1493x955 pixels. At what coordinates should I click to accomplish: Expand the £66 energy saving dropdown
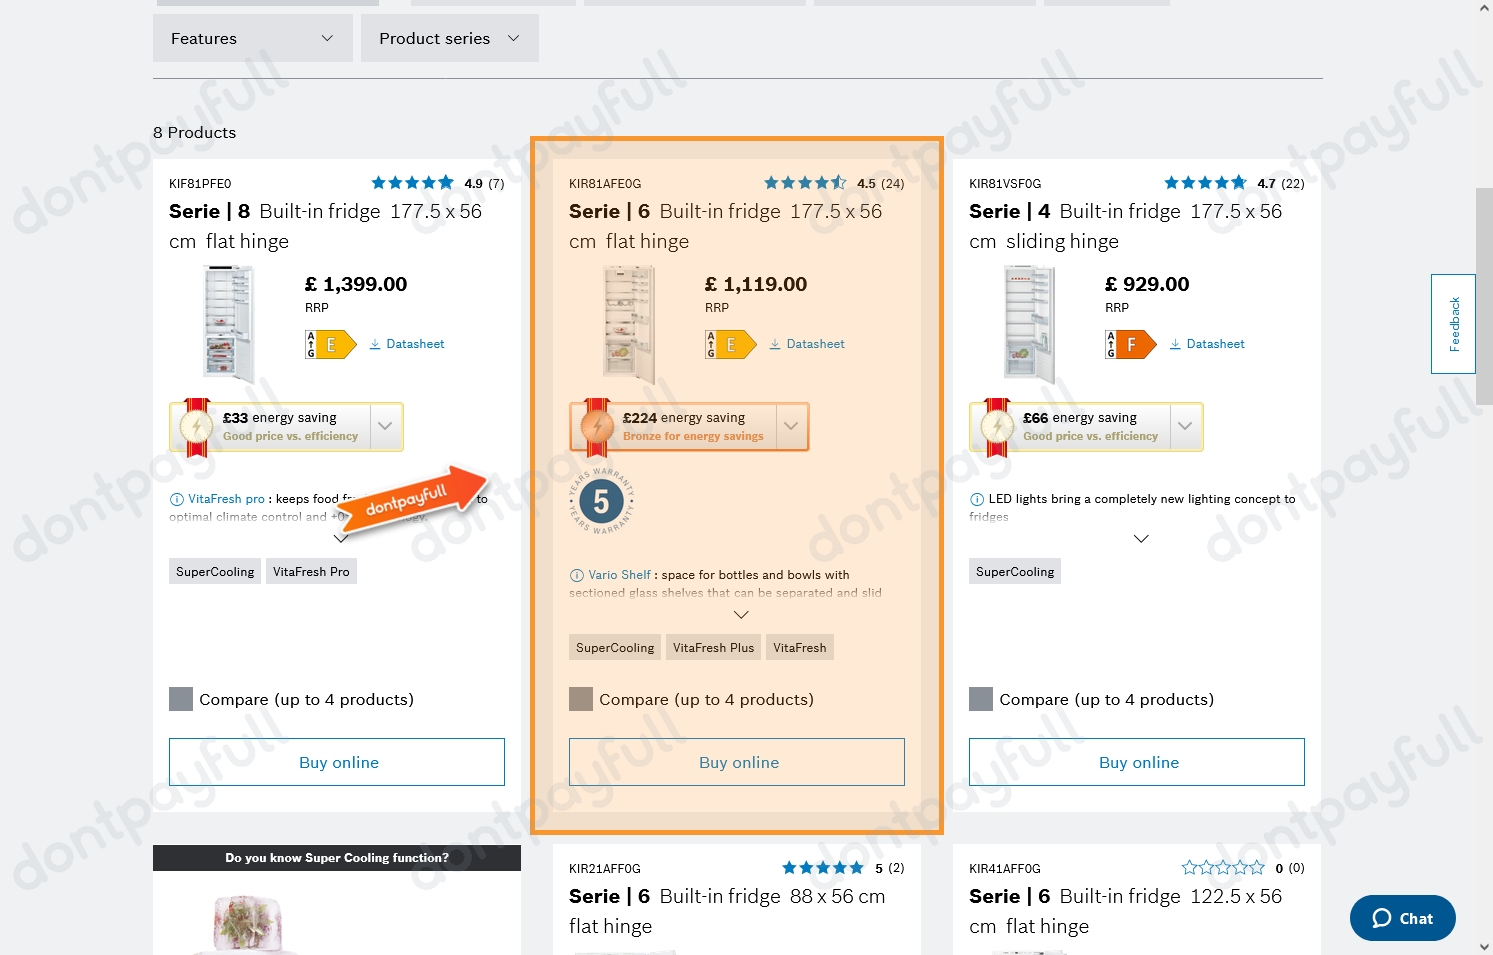point(1186,427)
